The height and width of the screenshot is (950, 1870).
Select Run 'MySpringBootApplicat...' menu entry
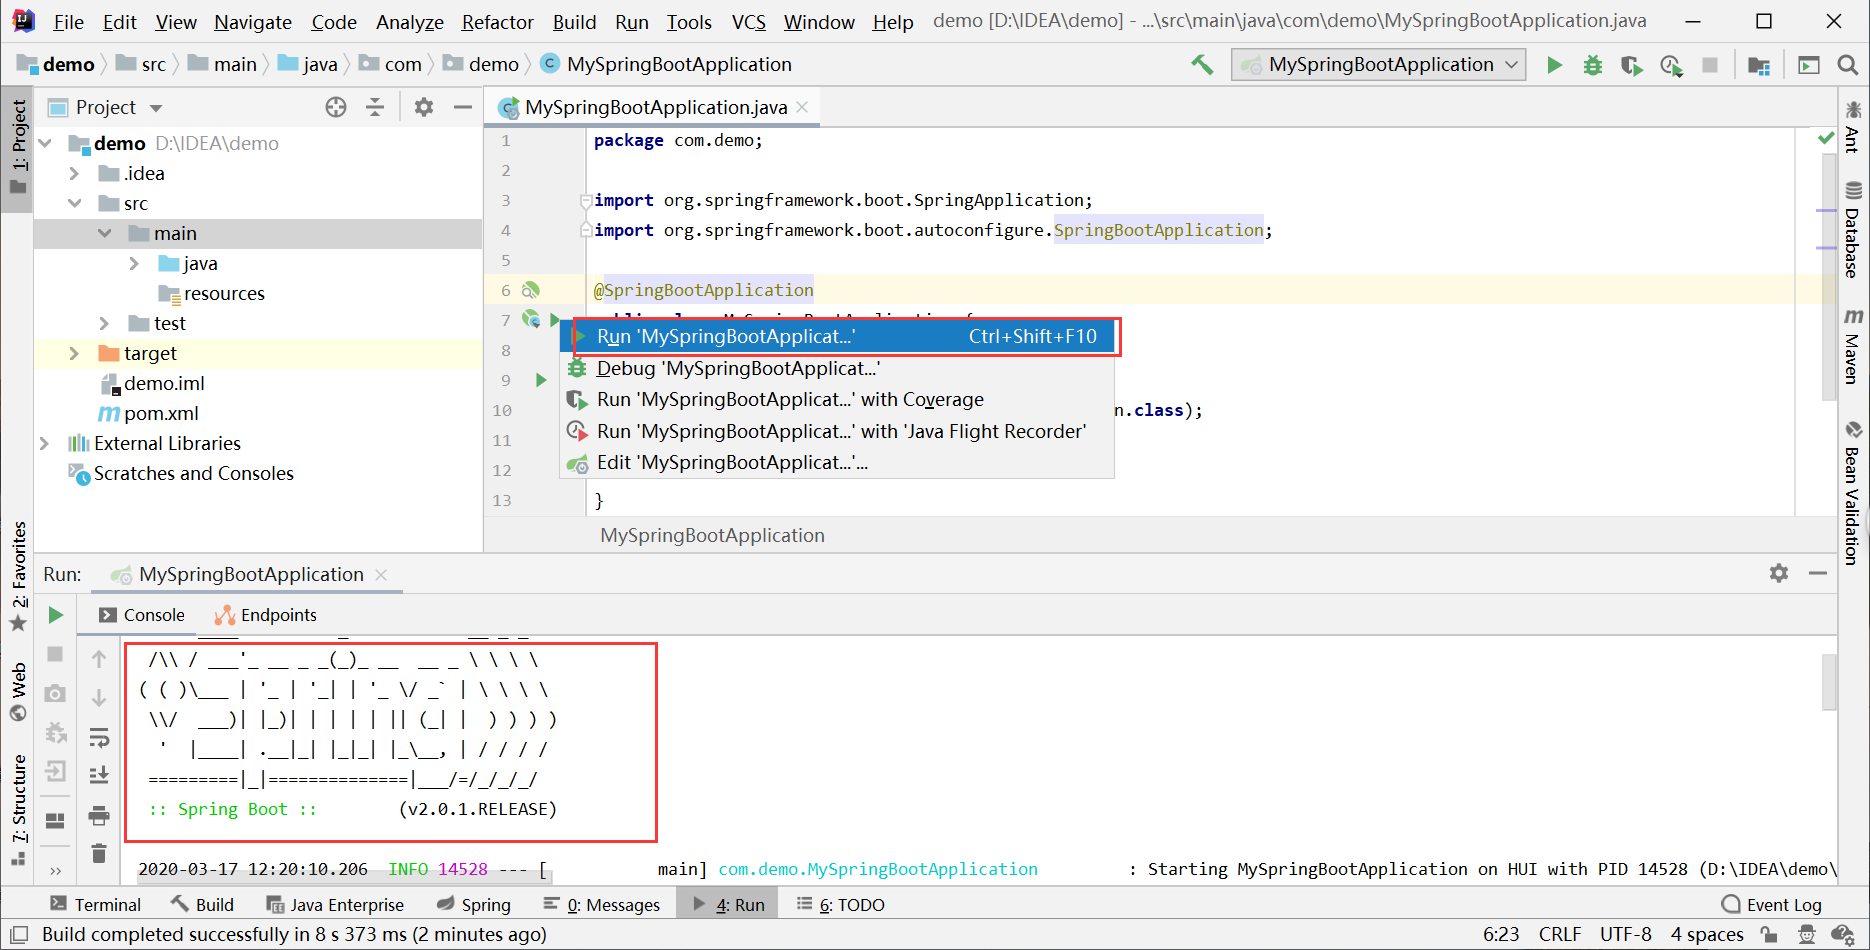(x=839, y=337)
